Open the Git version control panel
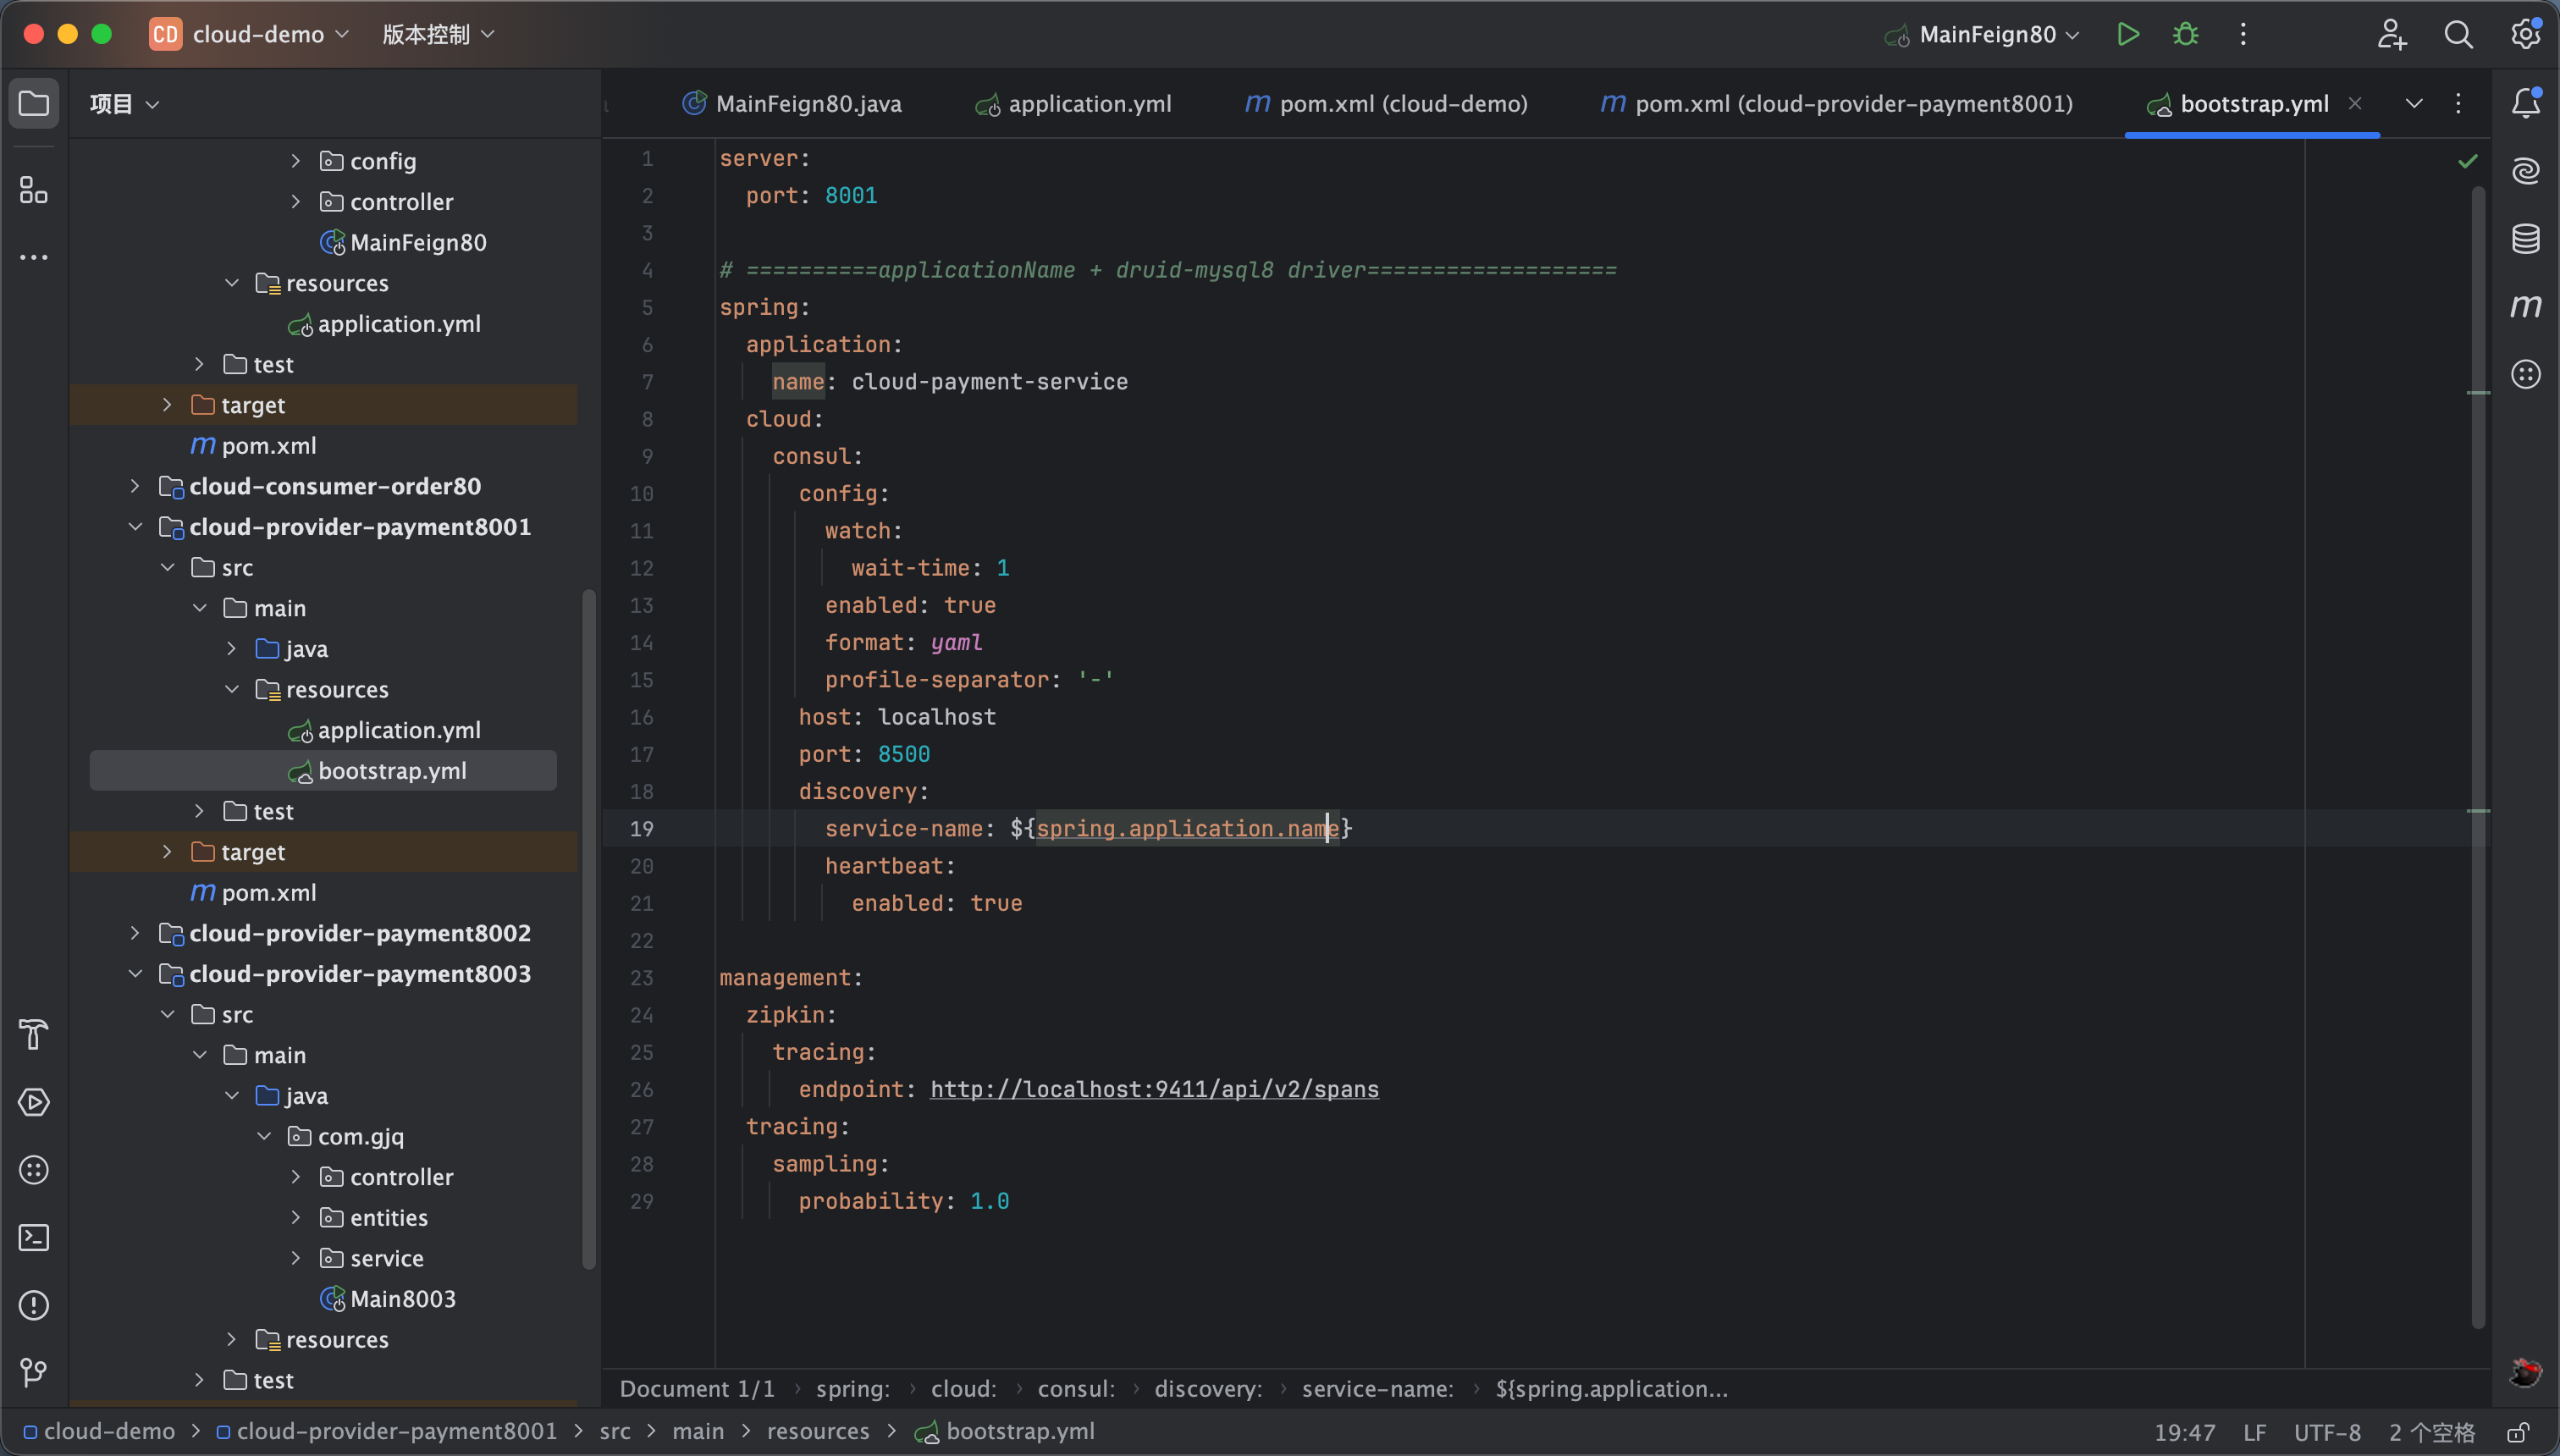This screenshot has width=2560, height=1456. [x=34, y=1373]
